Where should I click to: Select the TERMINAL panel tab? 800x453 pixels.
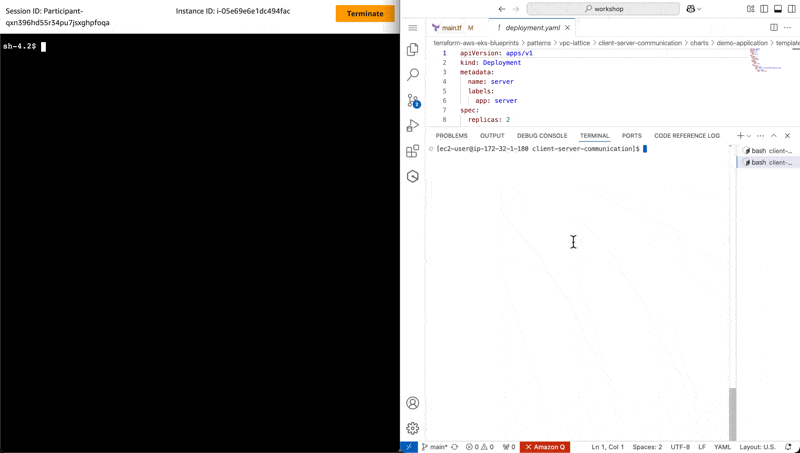[594, 136]
